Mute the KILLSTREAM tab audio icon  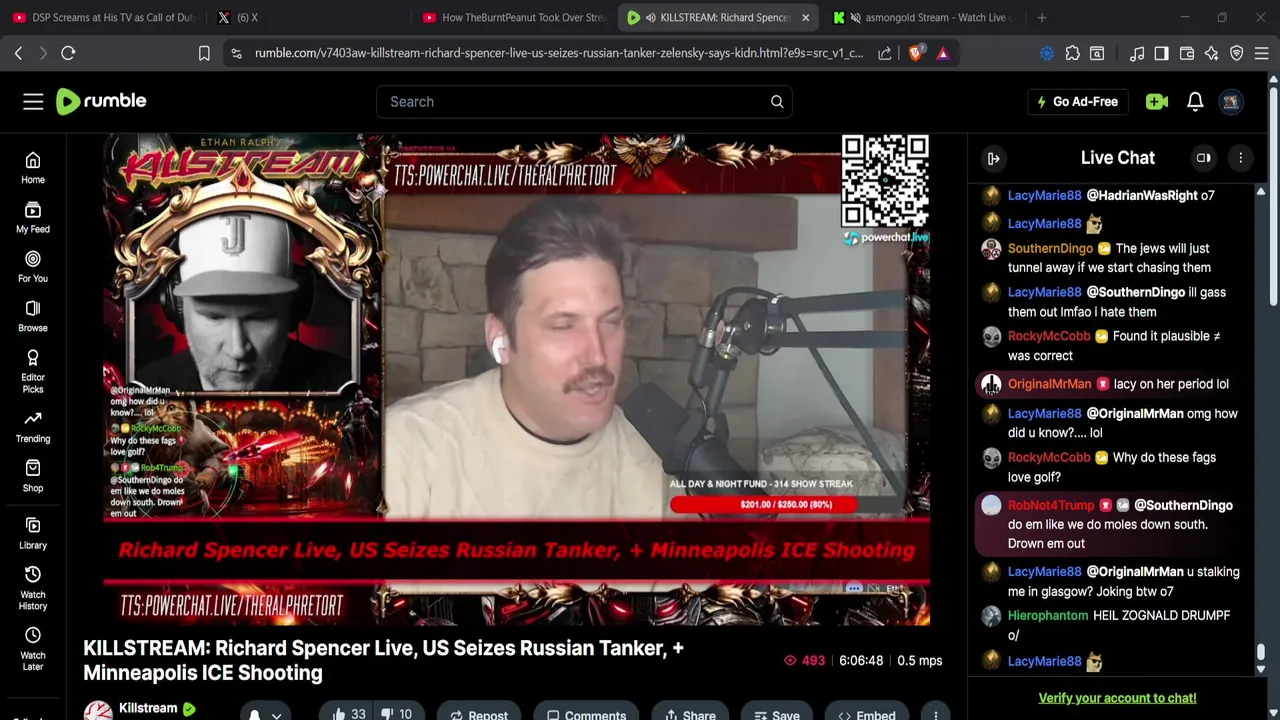pos(650,17)
